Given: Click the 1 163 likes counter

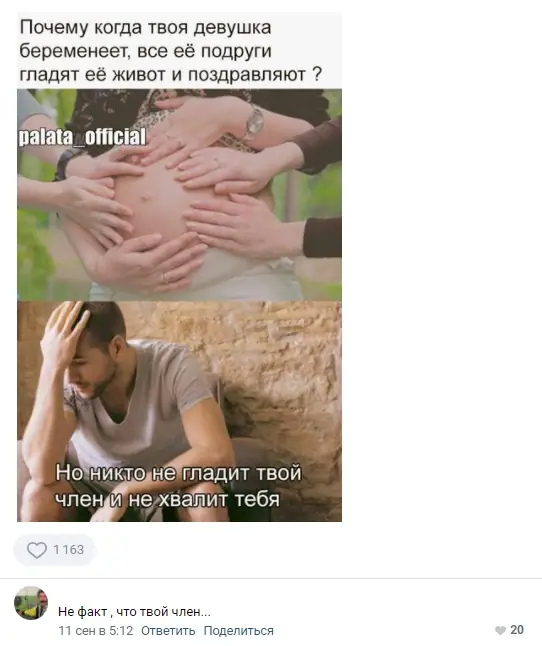Looking at the screenshot, I should pyautogui.click(x=68, y=550).
